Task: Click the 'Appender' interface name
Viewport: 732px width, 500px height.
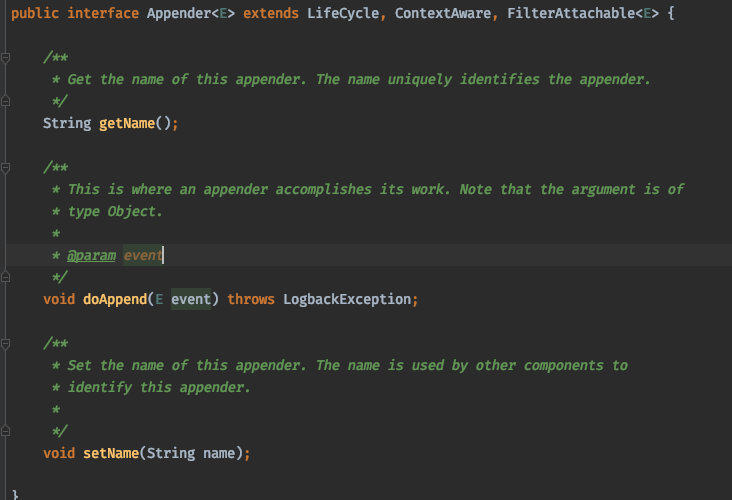Action: (x=179, y=14)
